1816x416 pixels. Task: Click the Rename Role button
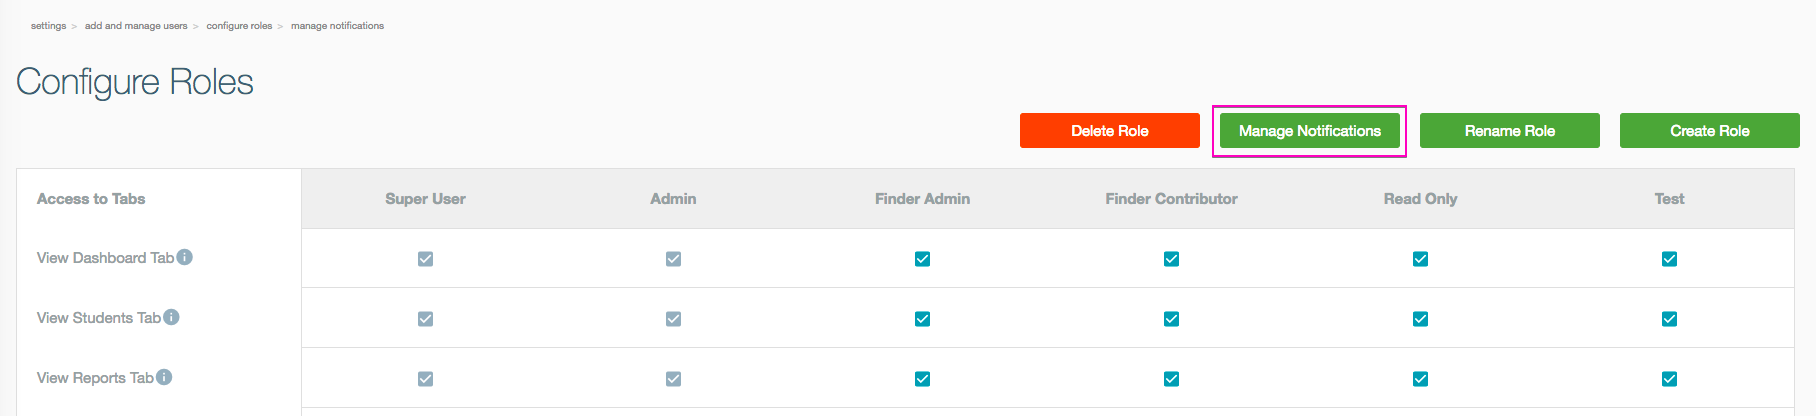coord(1510,131)
